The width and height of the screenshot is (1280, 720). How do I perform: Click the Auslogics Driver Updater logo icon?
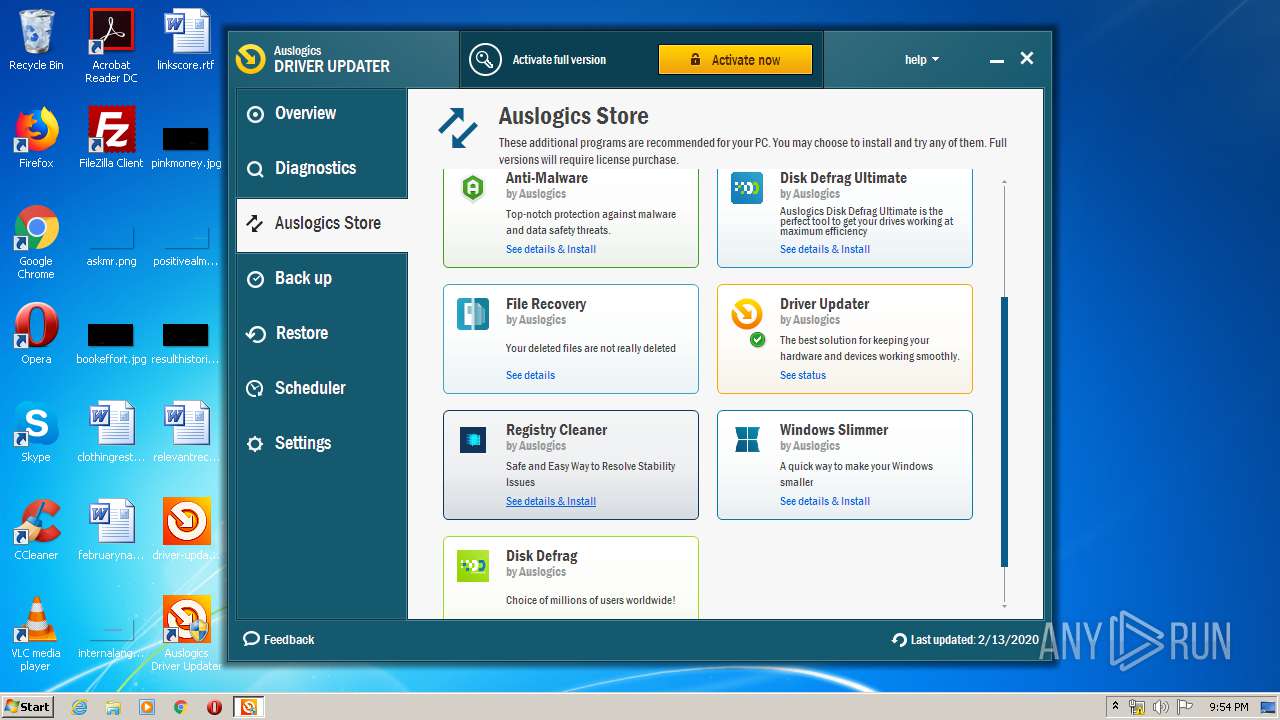click(250, 59)
